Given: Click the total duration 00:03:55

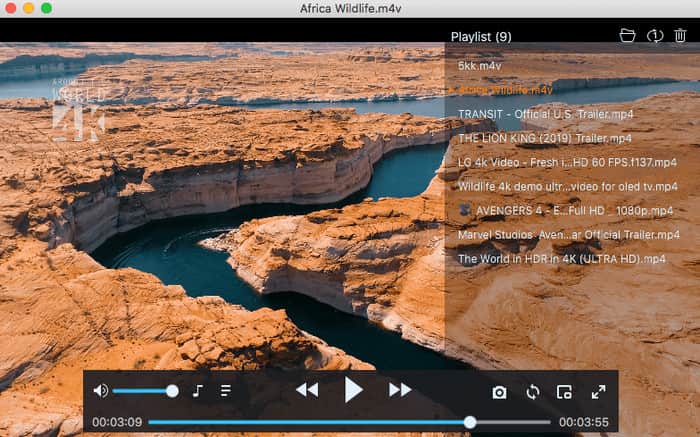Looking at the screenshot, I should tap(584, 422).
